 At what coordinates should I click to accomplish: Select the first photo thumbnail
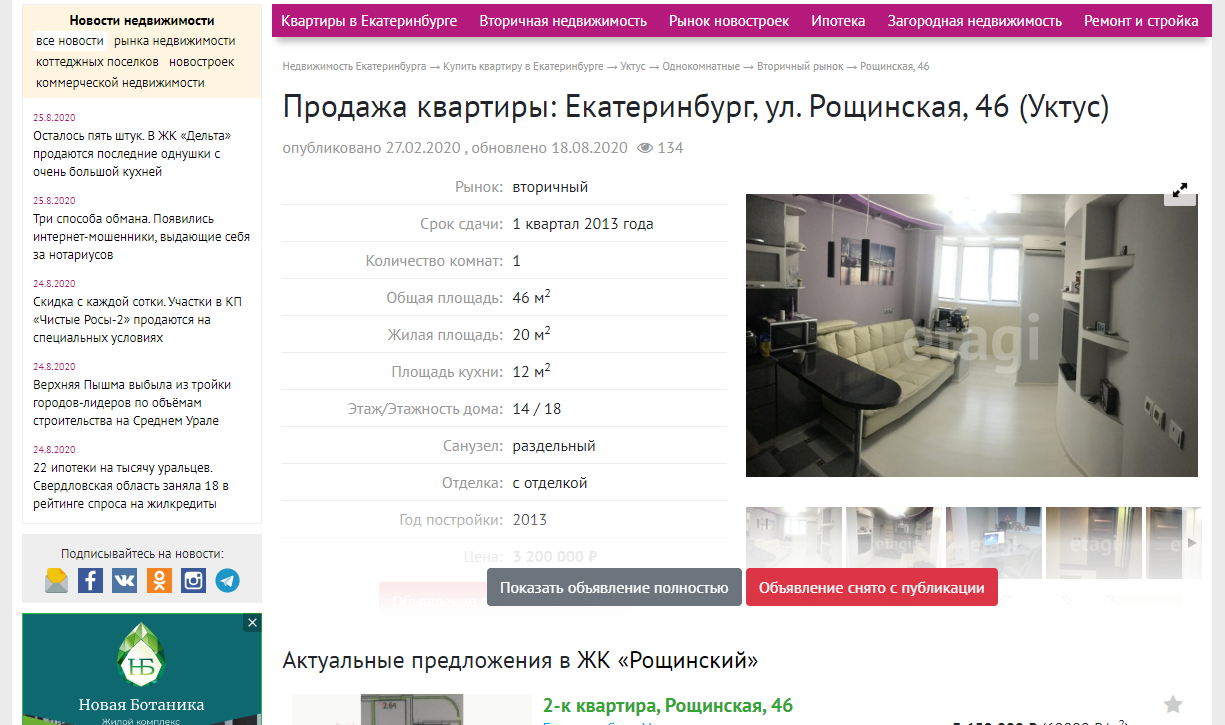[x=794, y=543]
